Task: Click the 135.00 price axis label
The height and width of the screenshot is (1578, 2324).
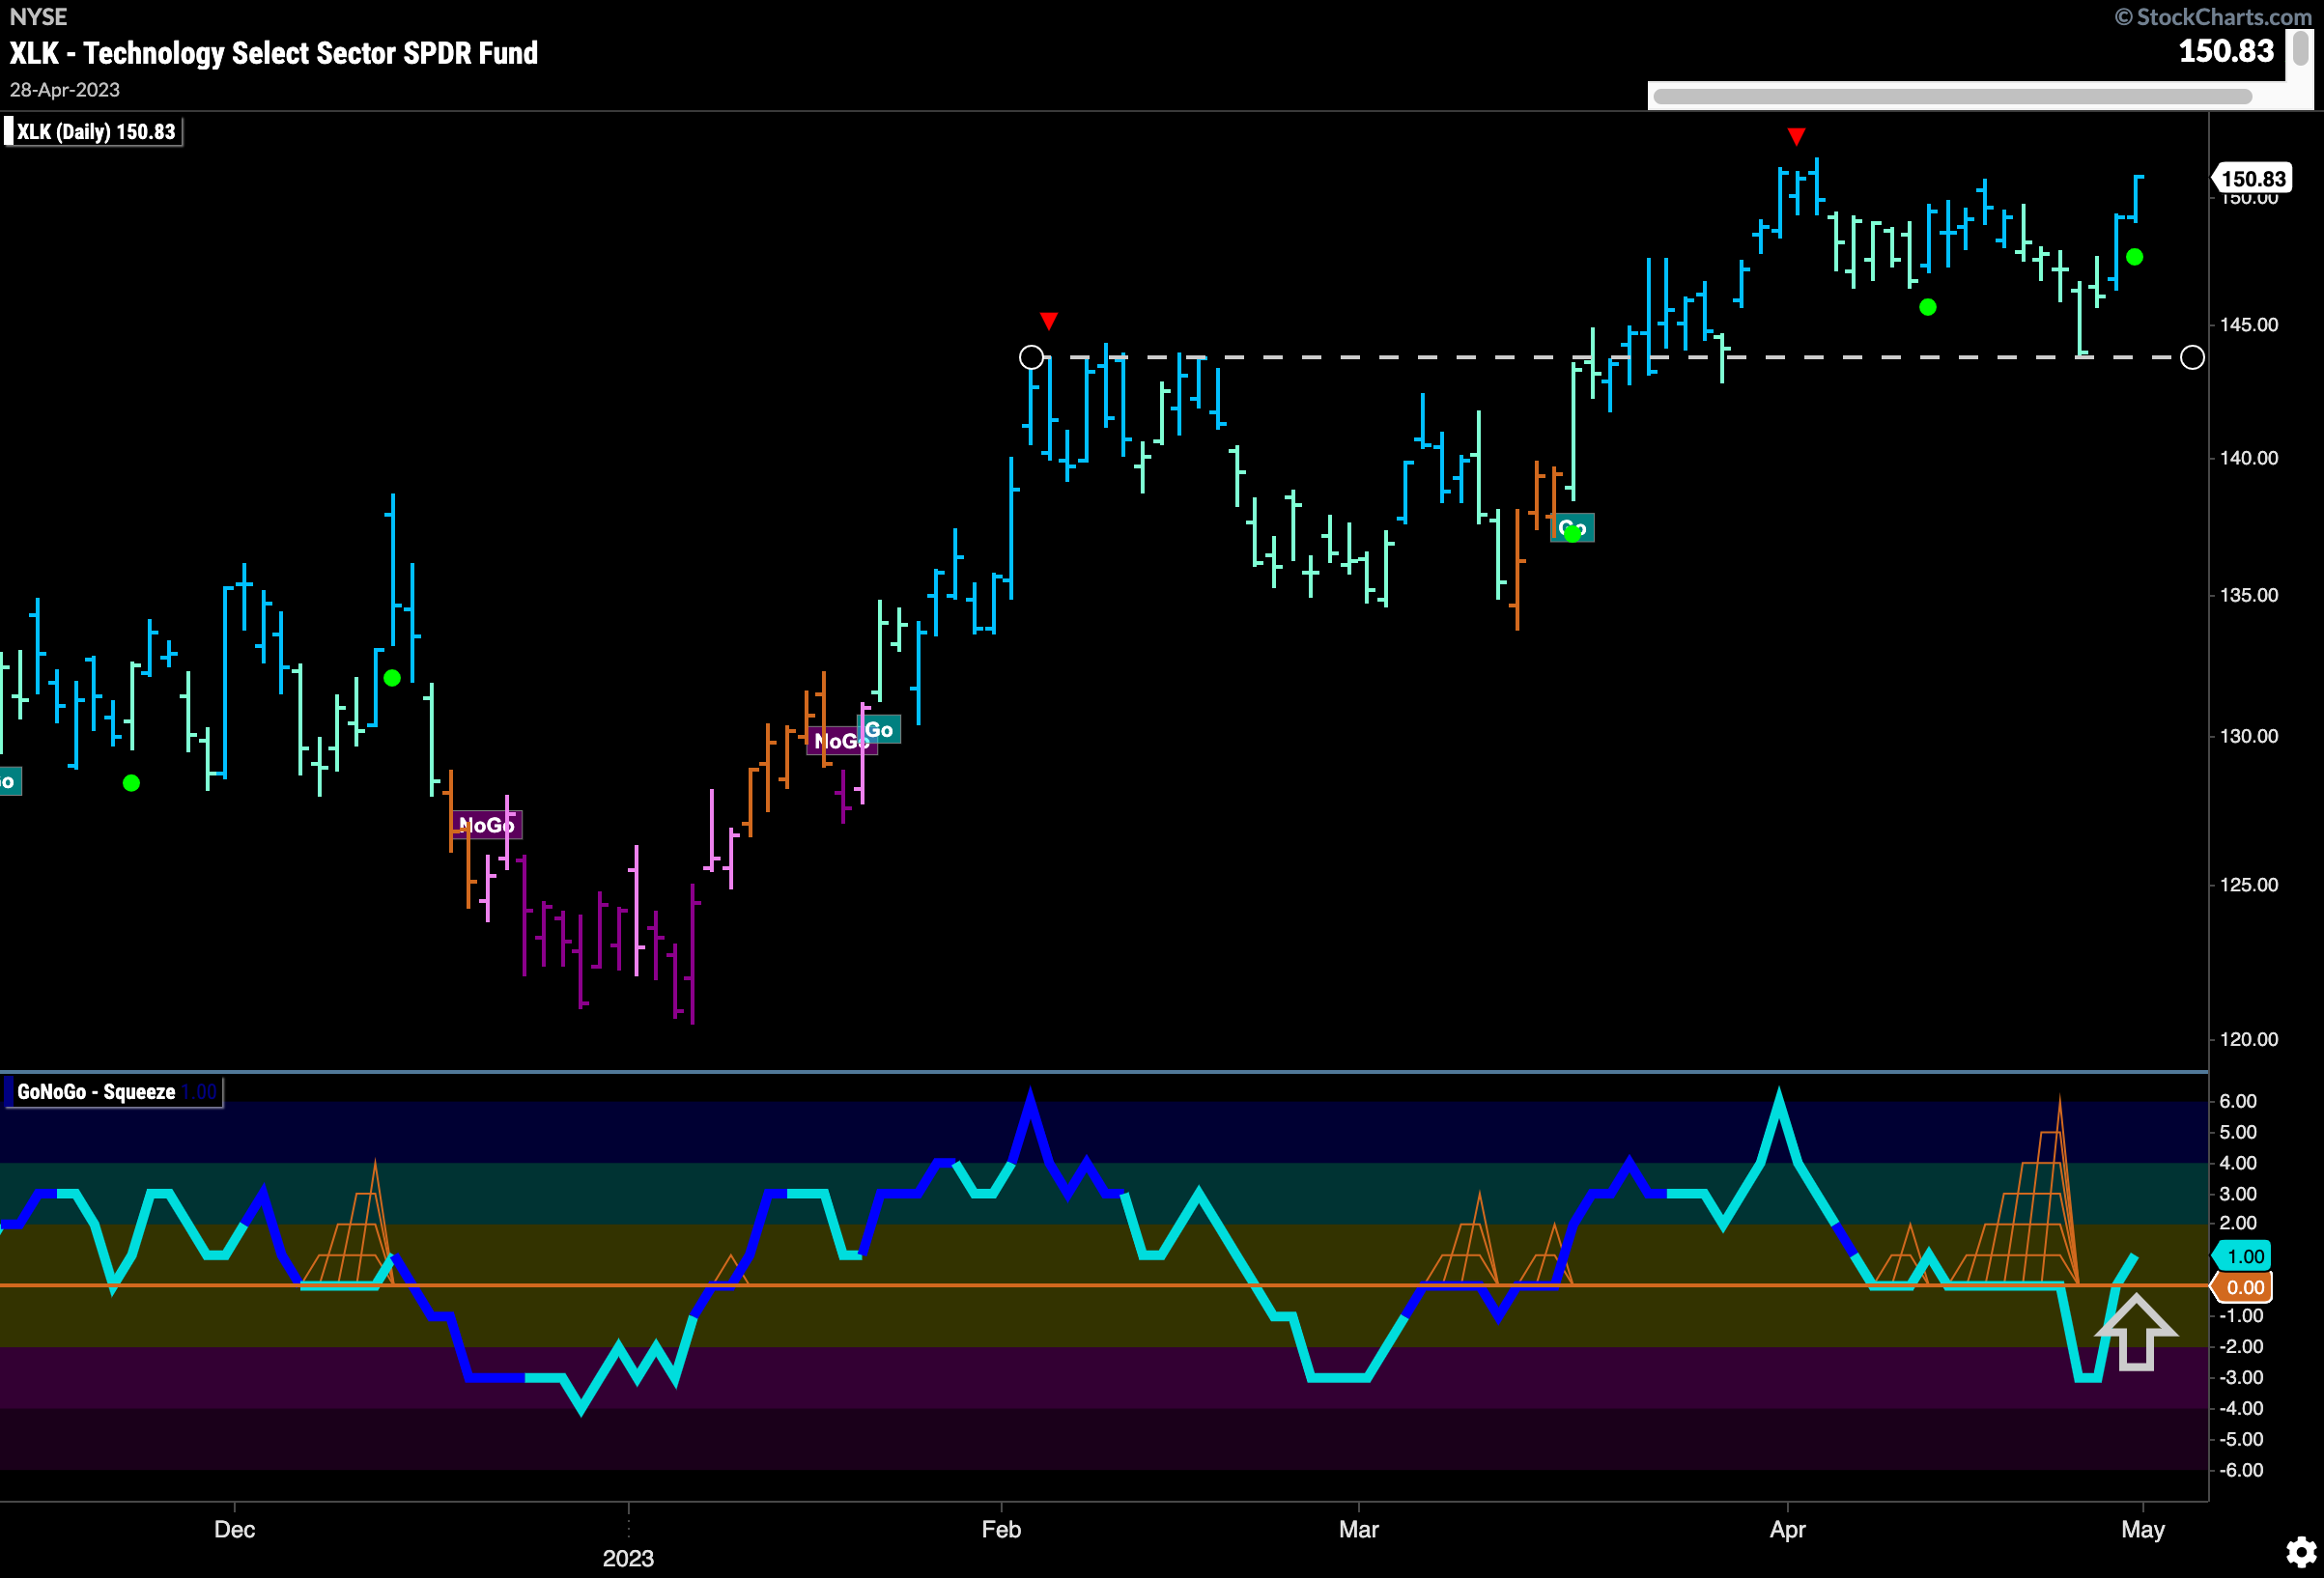Action: tap(2249, 595)
